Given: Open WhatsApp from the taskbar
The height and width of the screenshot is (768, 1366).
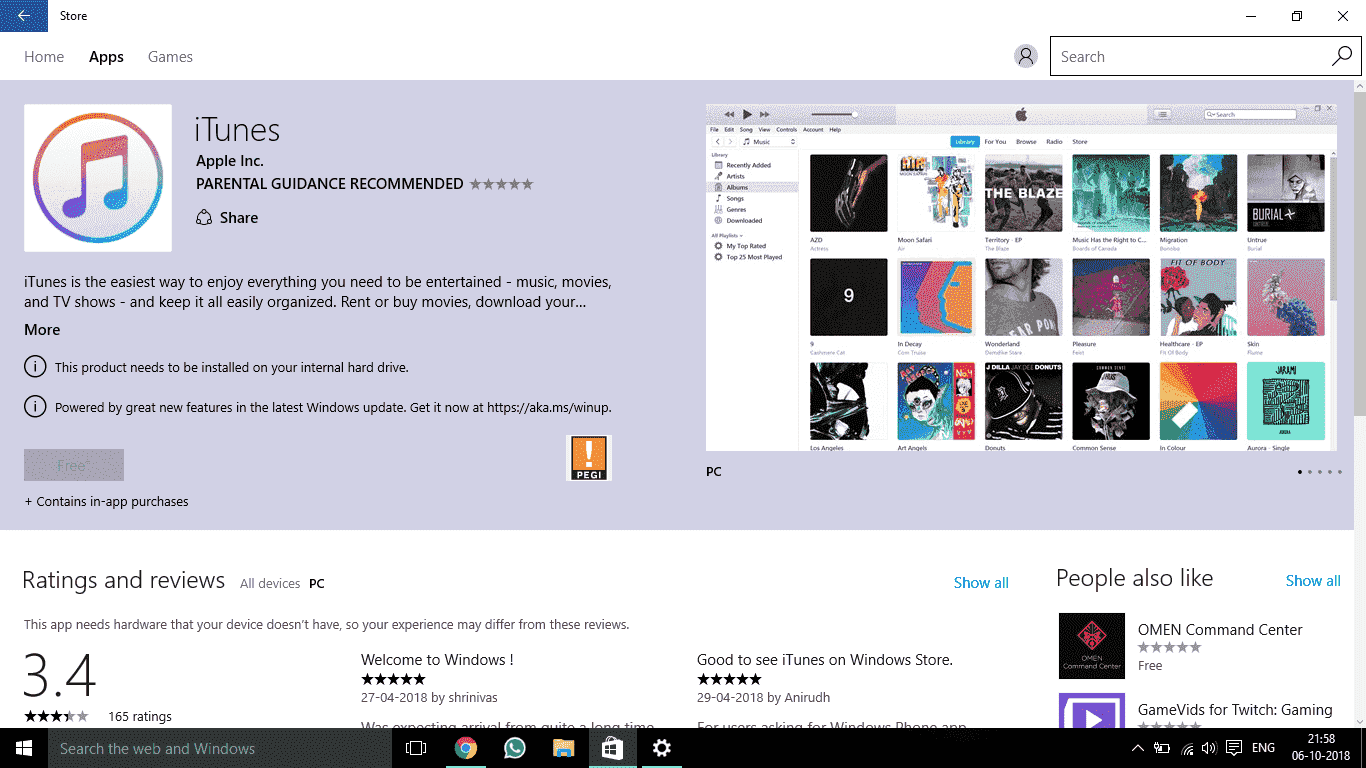Looking at the screenshot, I should pyautogui.click(x=514, y=748).
